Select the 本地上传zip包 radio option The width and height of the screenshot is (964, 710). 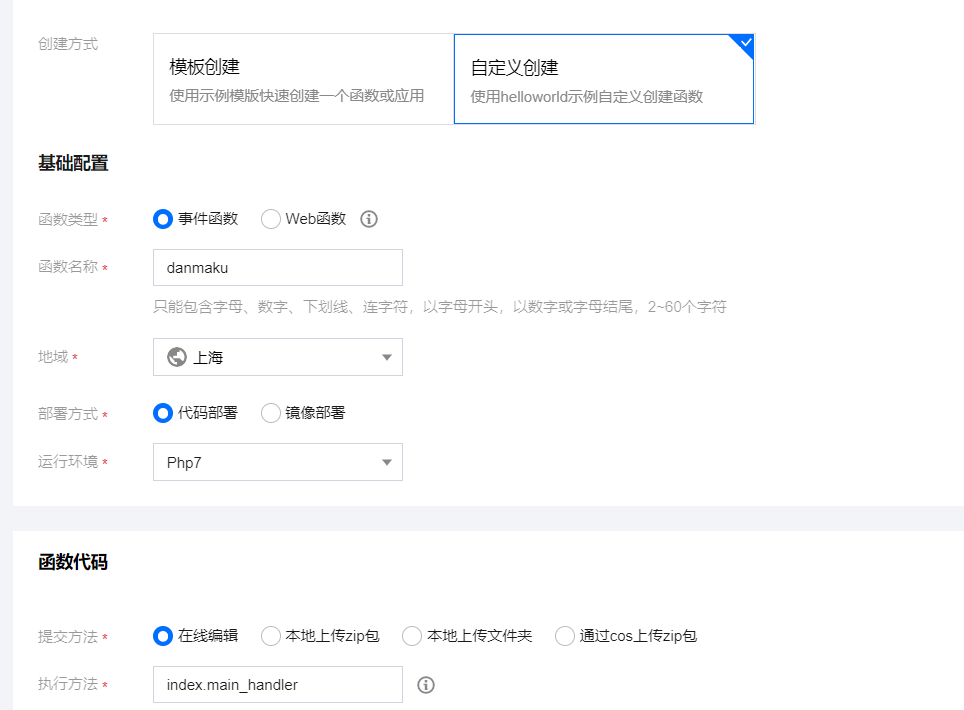(271, 636)
